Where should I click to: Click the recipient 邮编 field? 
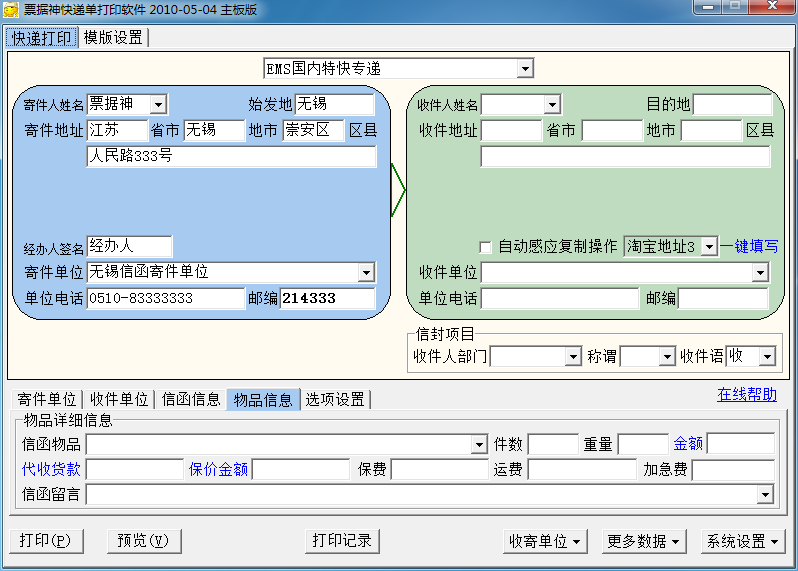pos(723,299)
